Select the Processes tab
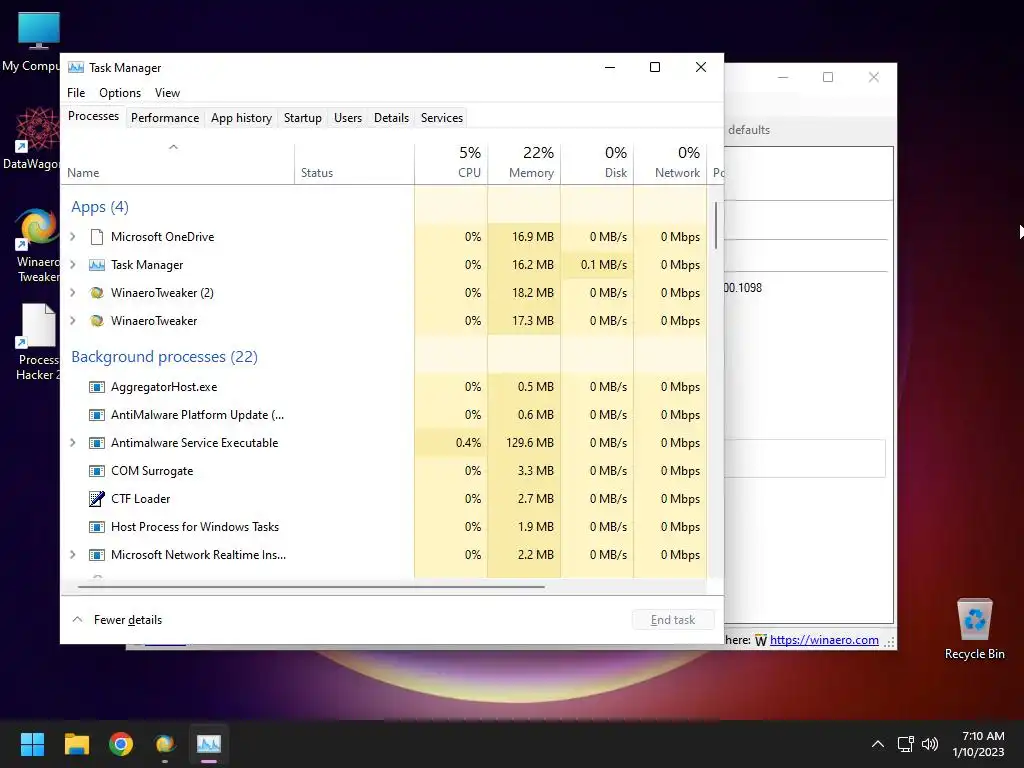This screenshot has height=768, width=1024. [x=93, y=116]
